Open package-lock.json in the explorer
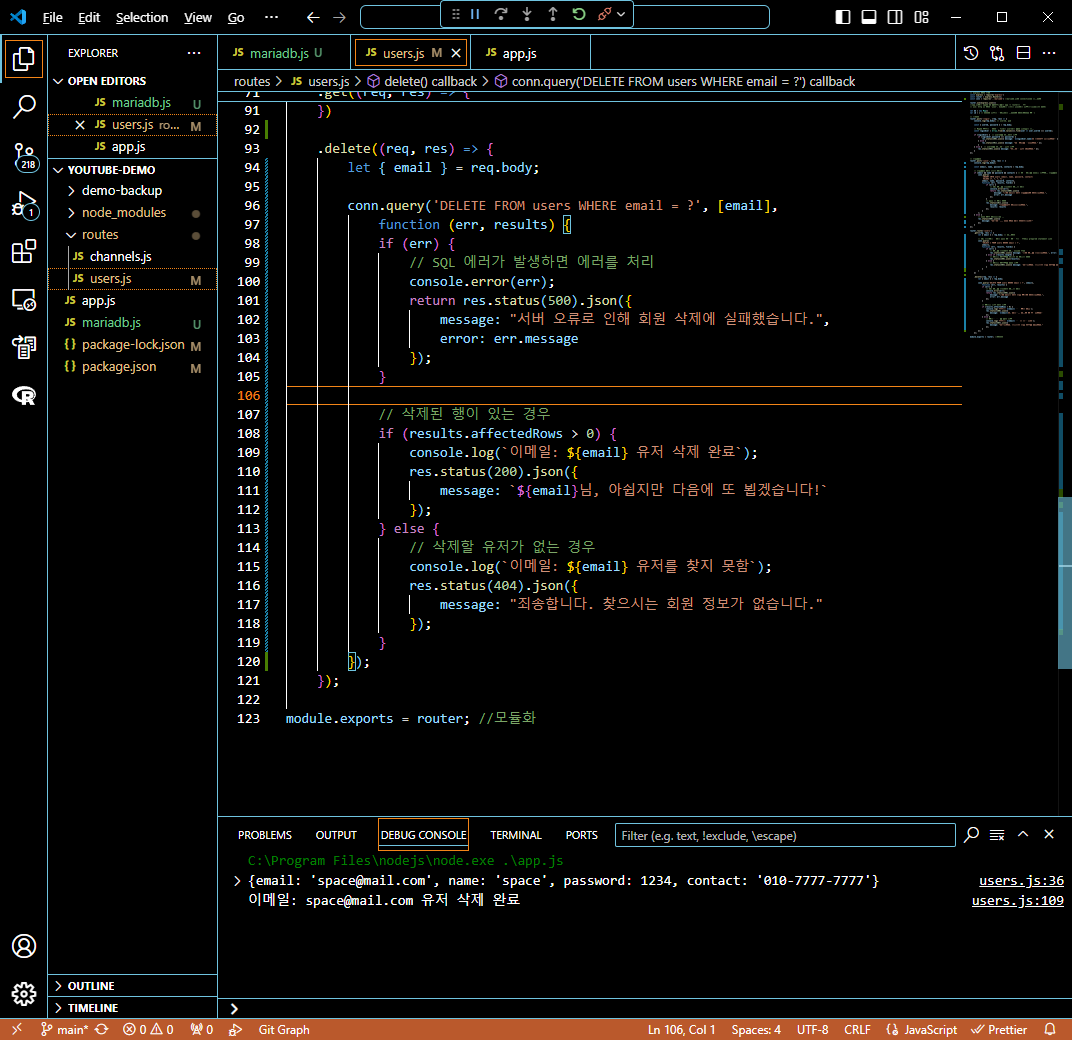1072x1040 pixels. tap(133, 345)
